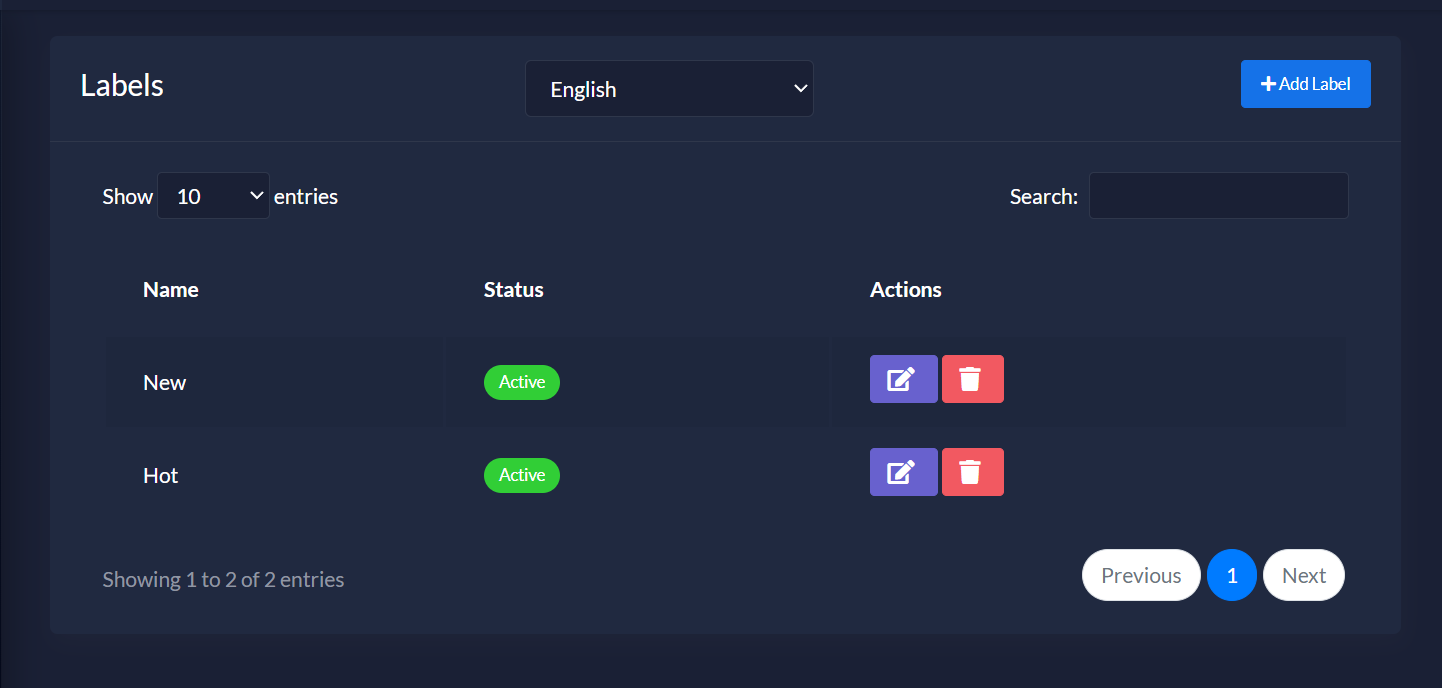Image resolution: width=1442 pixels, height=688 pixels.
Task: Delete the "New" label entry
Action: pos(972,379)
